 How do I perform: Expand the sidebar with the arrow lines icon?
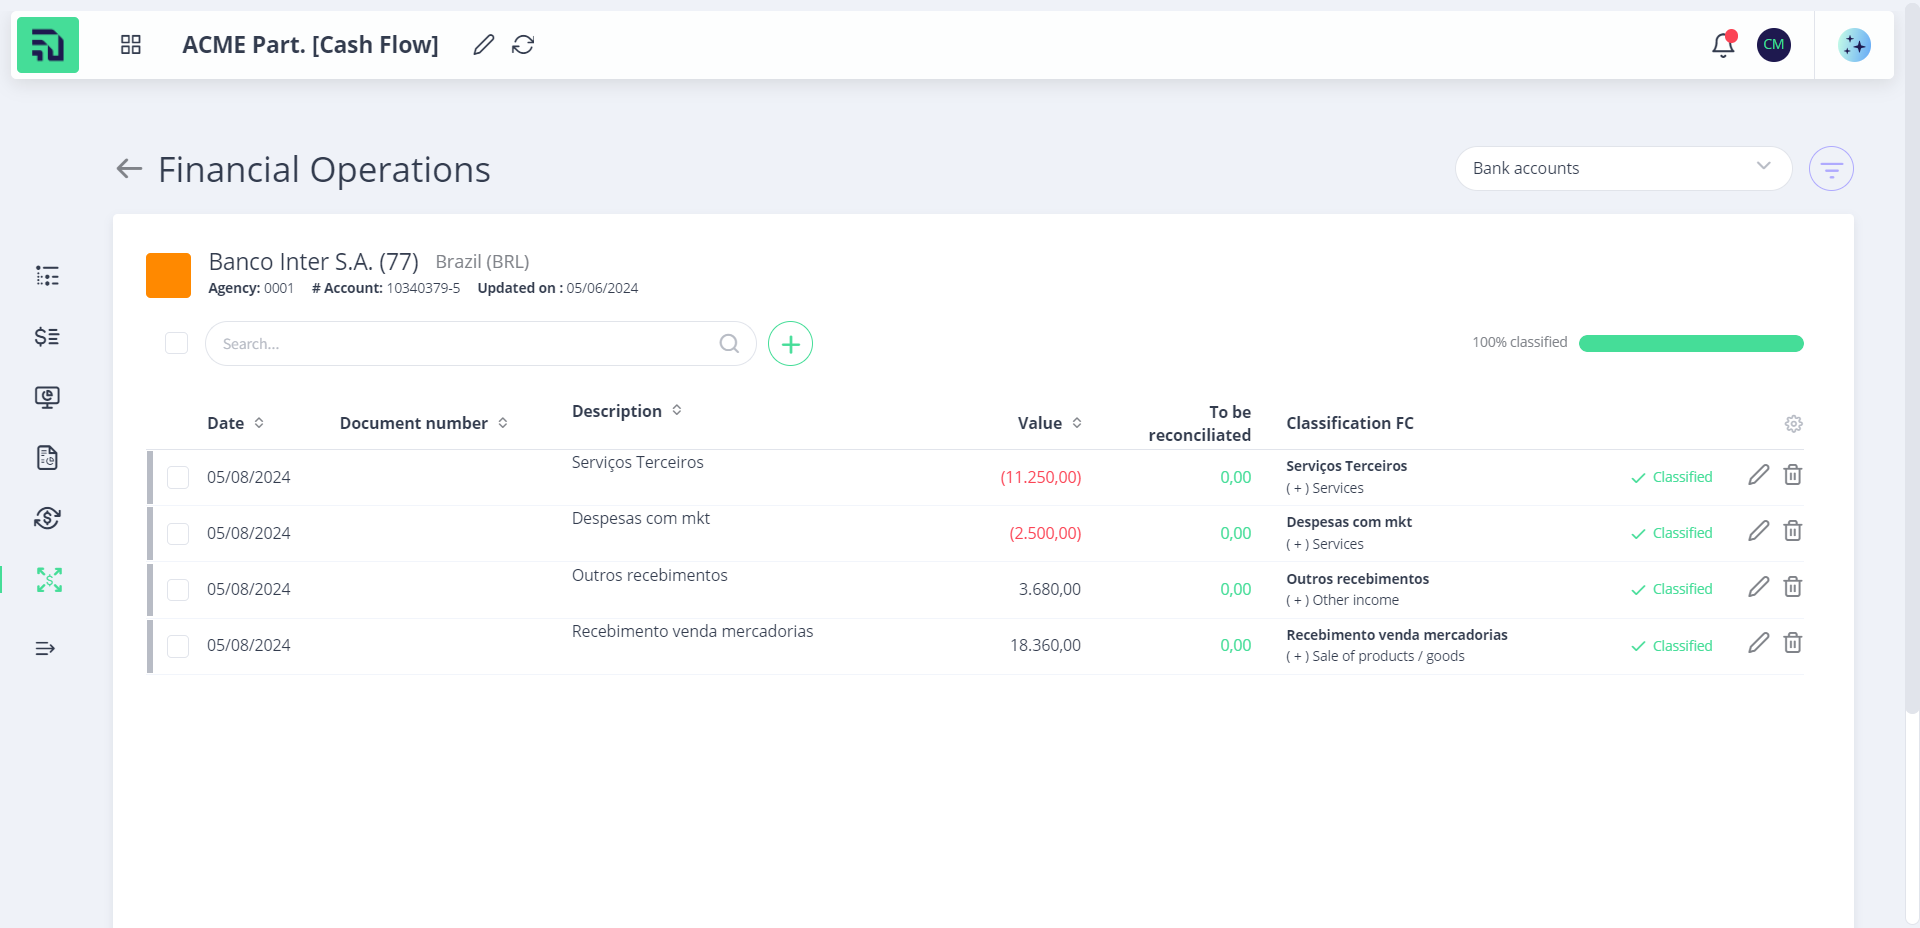coord(45,649)
